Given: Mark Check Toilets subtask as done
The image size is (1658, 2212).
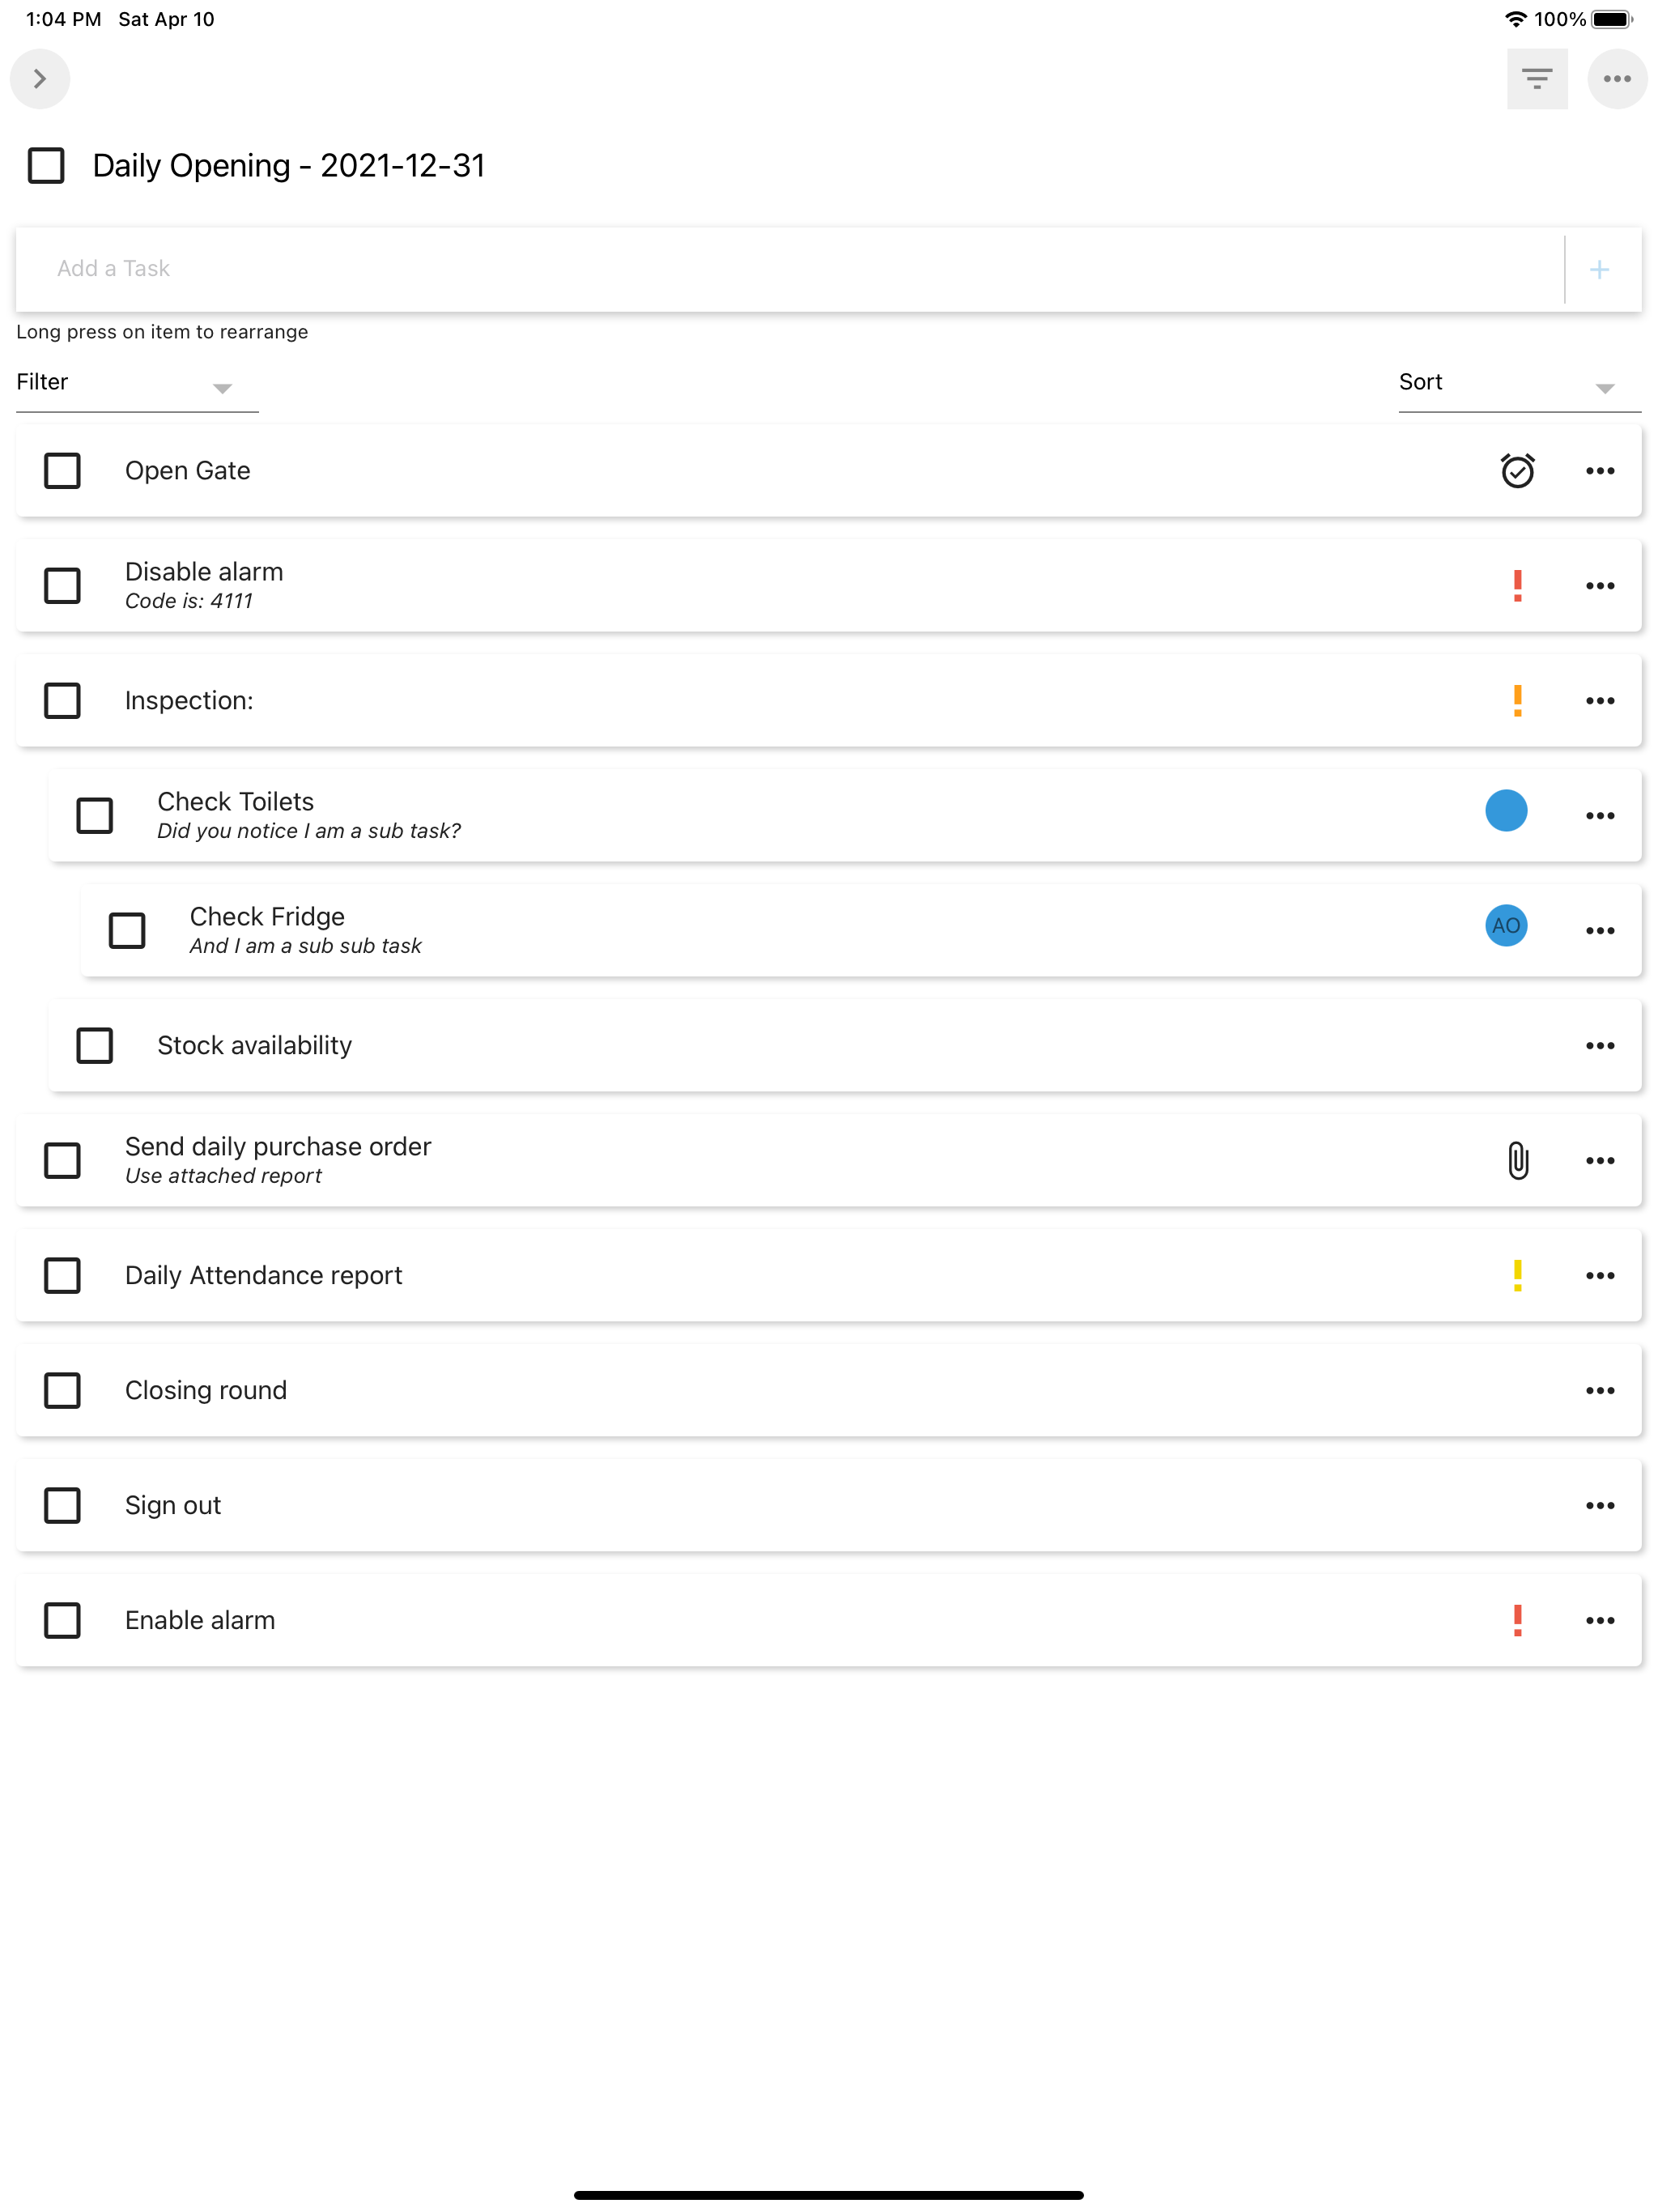Looking at the screenshot, I should pos(95,816).
